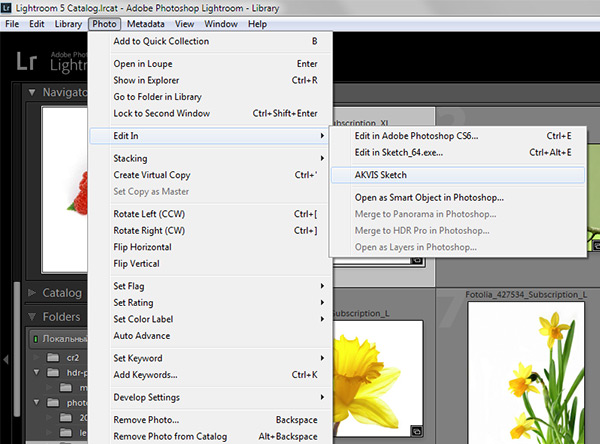
Task: Choose Flip Vertical
Action: tap(210, 264)
